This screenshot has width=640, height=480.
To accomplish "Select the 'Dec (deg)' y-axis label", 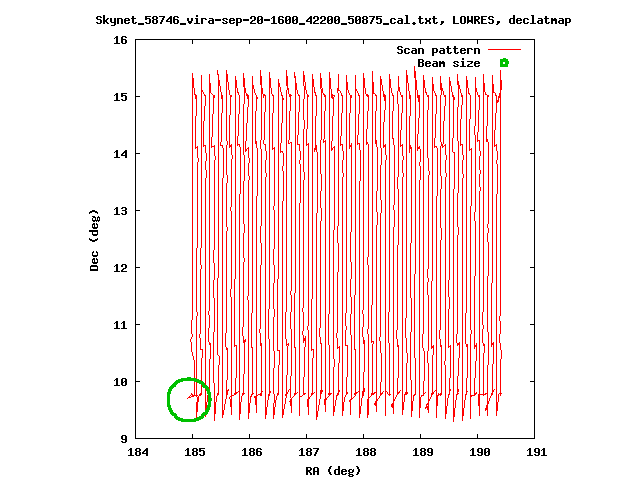I will click(x=94, y=240).
